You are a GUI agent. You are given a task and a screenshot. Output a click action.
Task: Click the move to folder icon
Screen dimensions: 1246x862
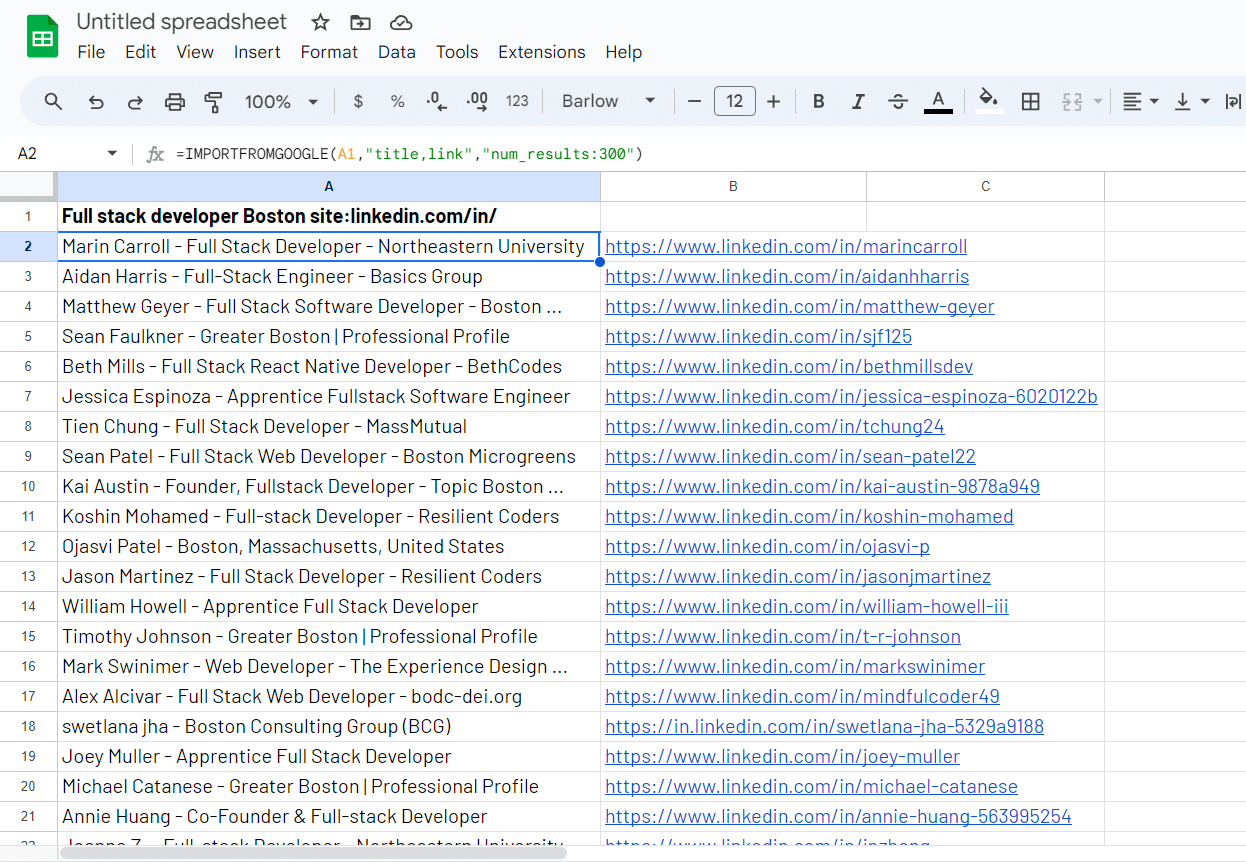coord(360,22)
